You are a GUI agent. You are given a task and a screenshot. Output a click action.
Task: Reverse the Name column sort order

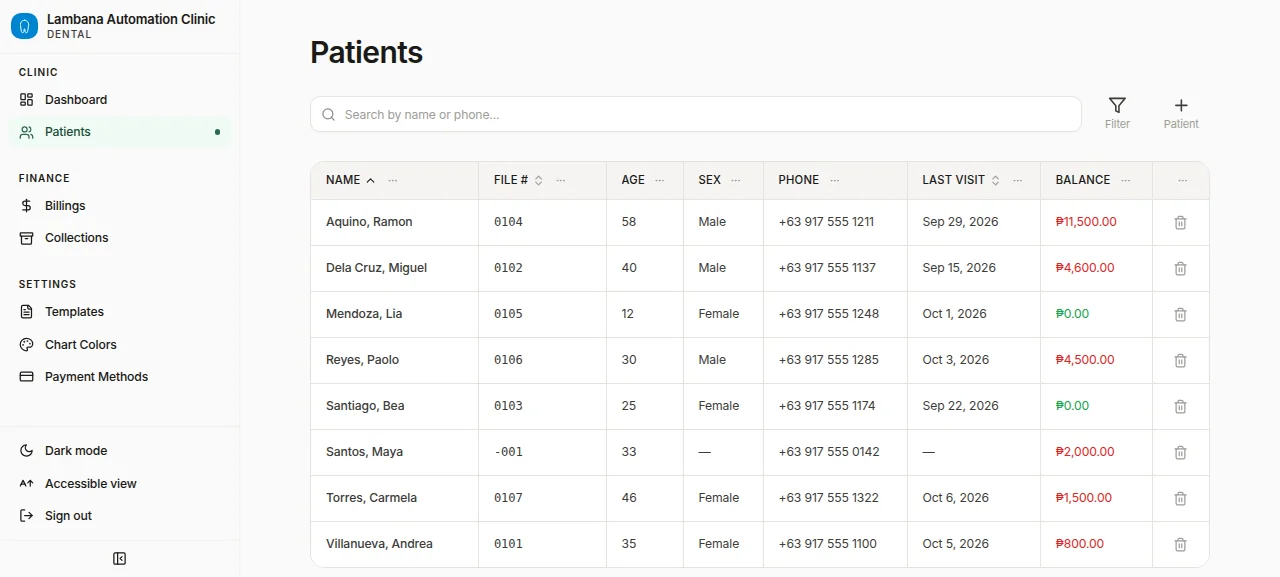[x=350, y=180]
